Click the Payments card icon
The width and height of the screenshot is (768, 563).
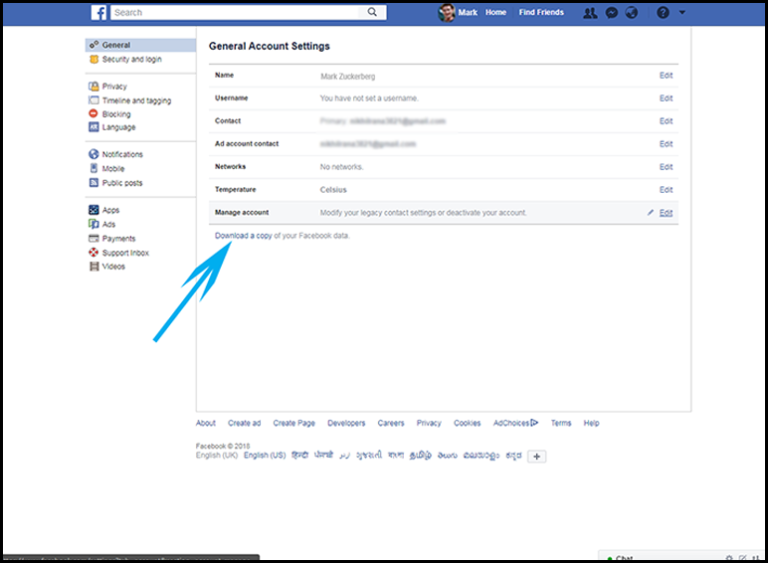pos(94,239)
